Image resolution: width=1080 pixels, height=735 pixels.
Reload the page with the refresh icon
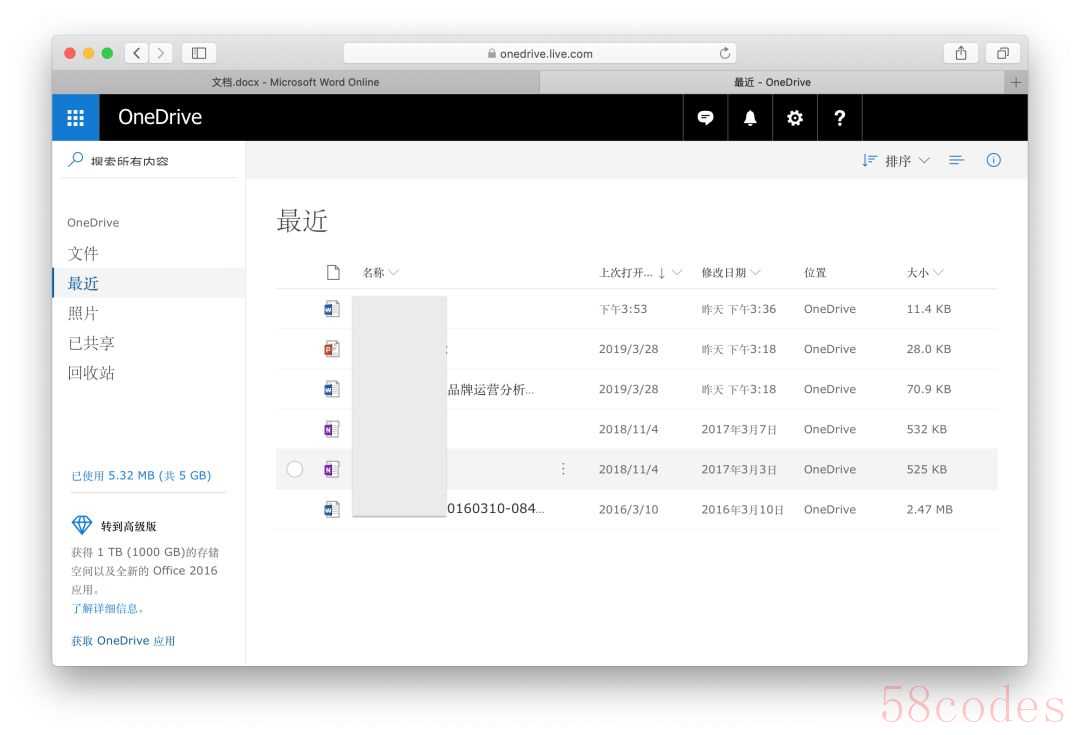[725, 53]
